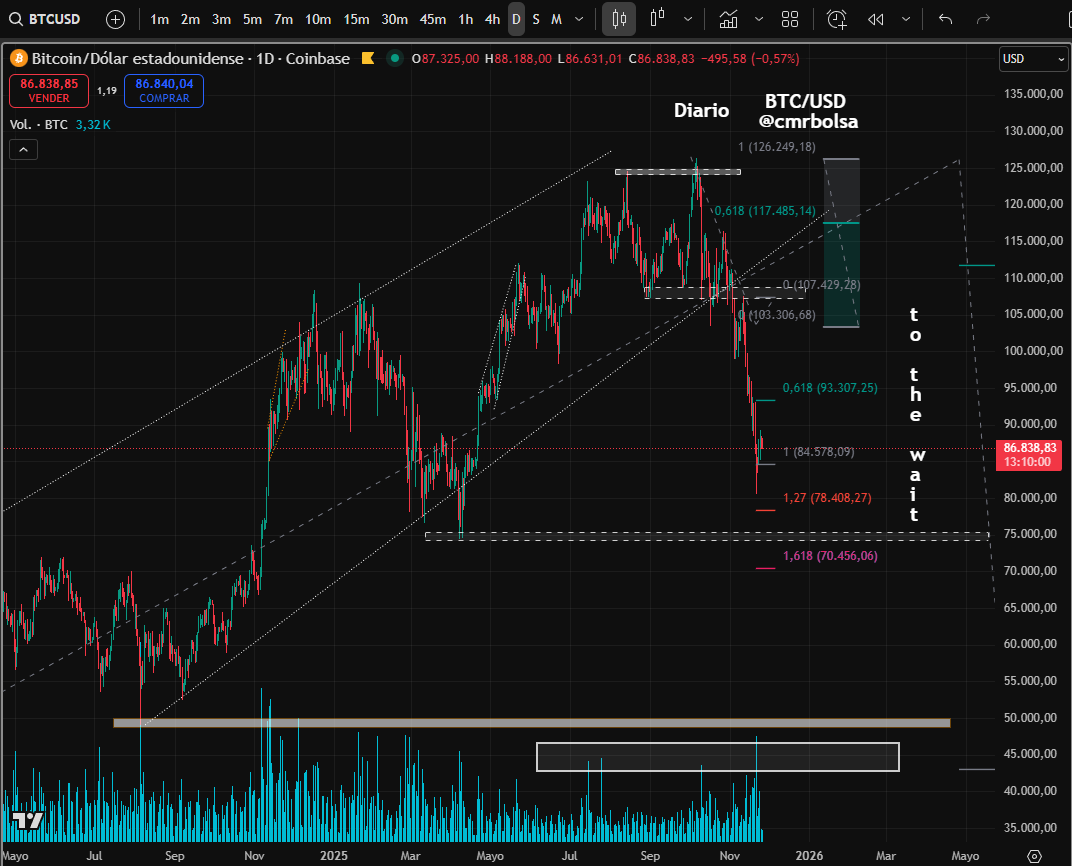Click the hollow bars chart style icon
Image resolution: width=1072 pixels, height=866 pixels.
tap(658, 19)
